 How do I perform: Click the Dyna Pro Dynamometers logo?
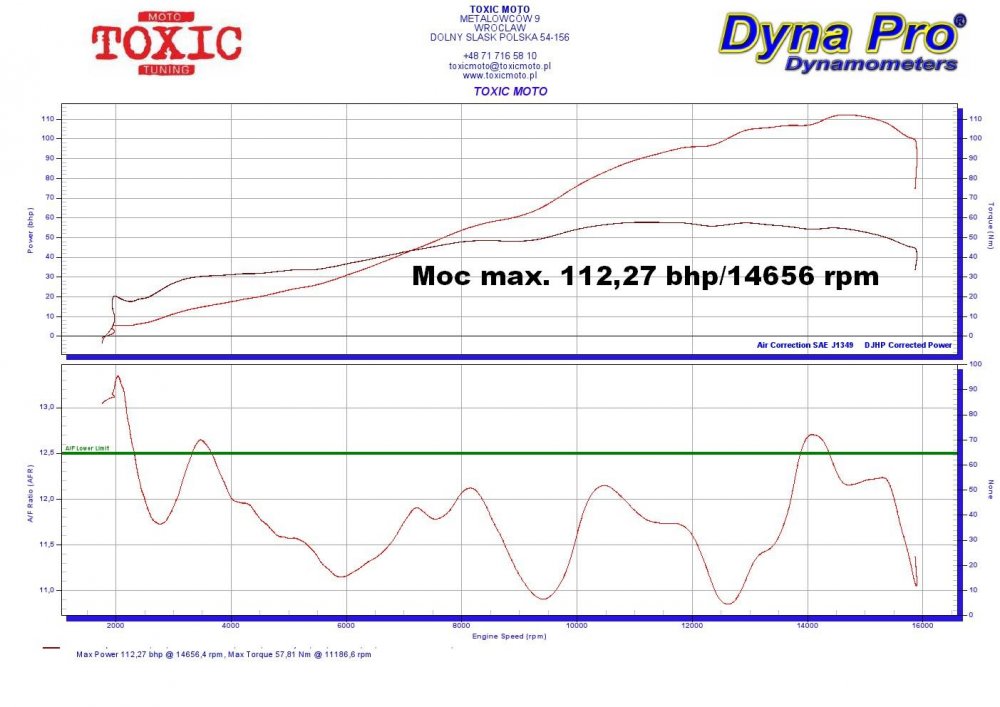click(842, 44)
